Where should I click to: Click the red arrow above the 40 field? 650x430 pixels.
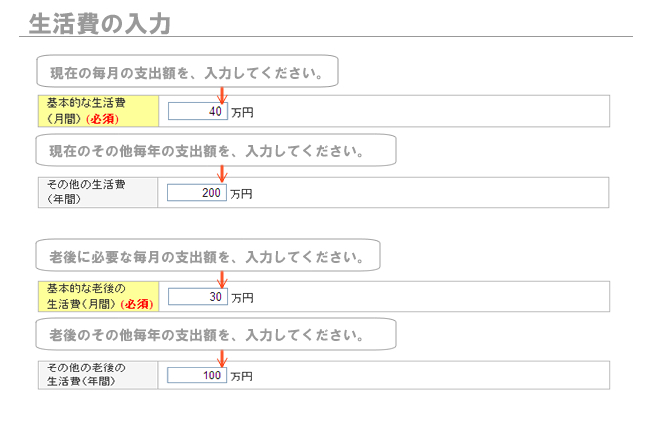[x=222, y=95]
